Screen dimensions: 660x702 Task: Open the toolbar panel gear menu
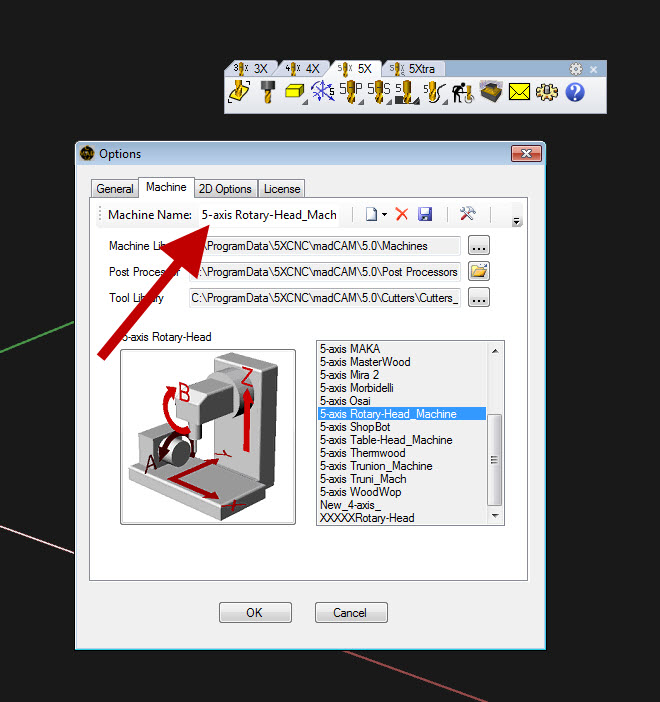(576, 69)
